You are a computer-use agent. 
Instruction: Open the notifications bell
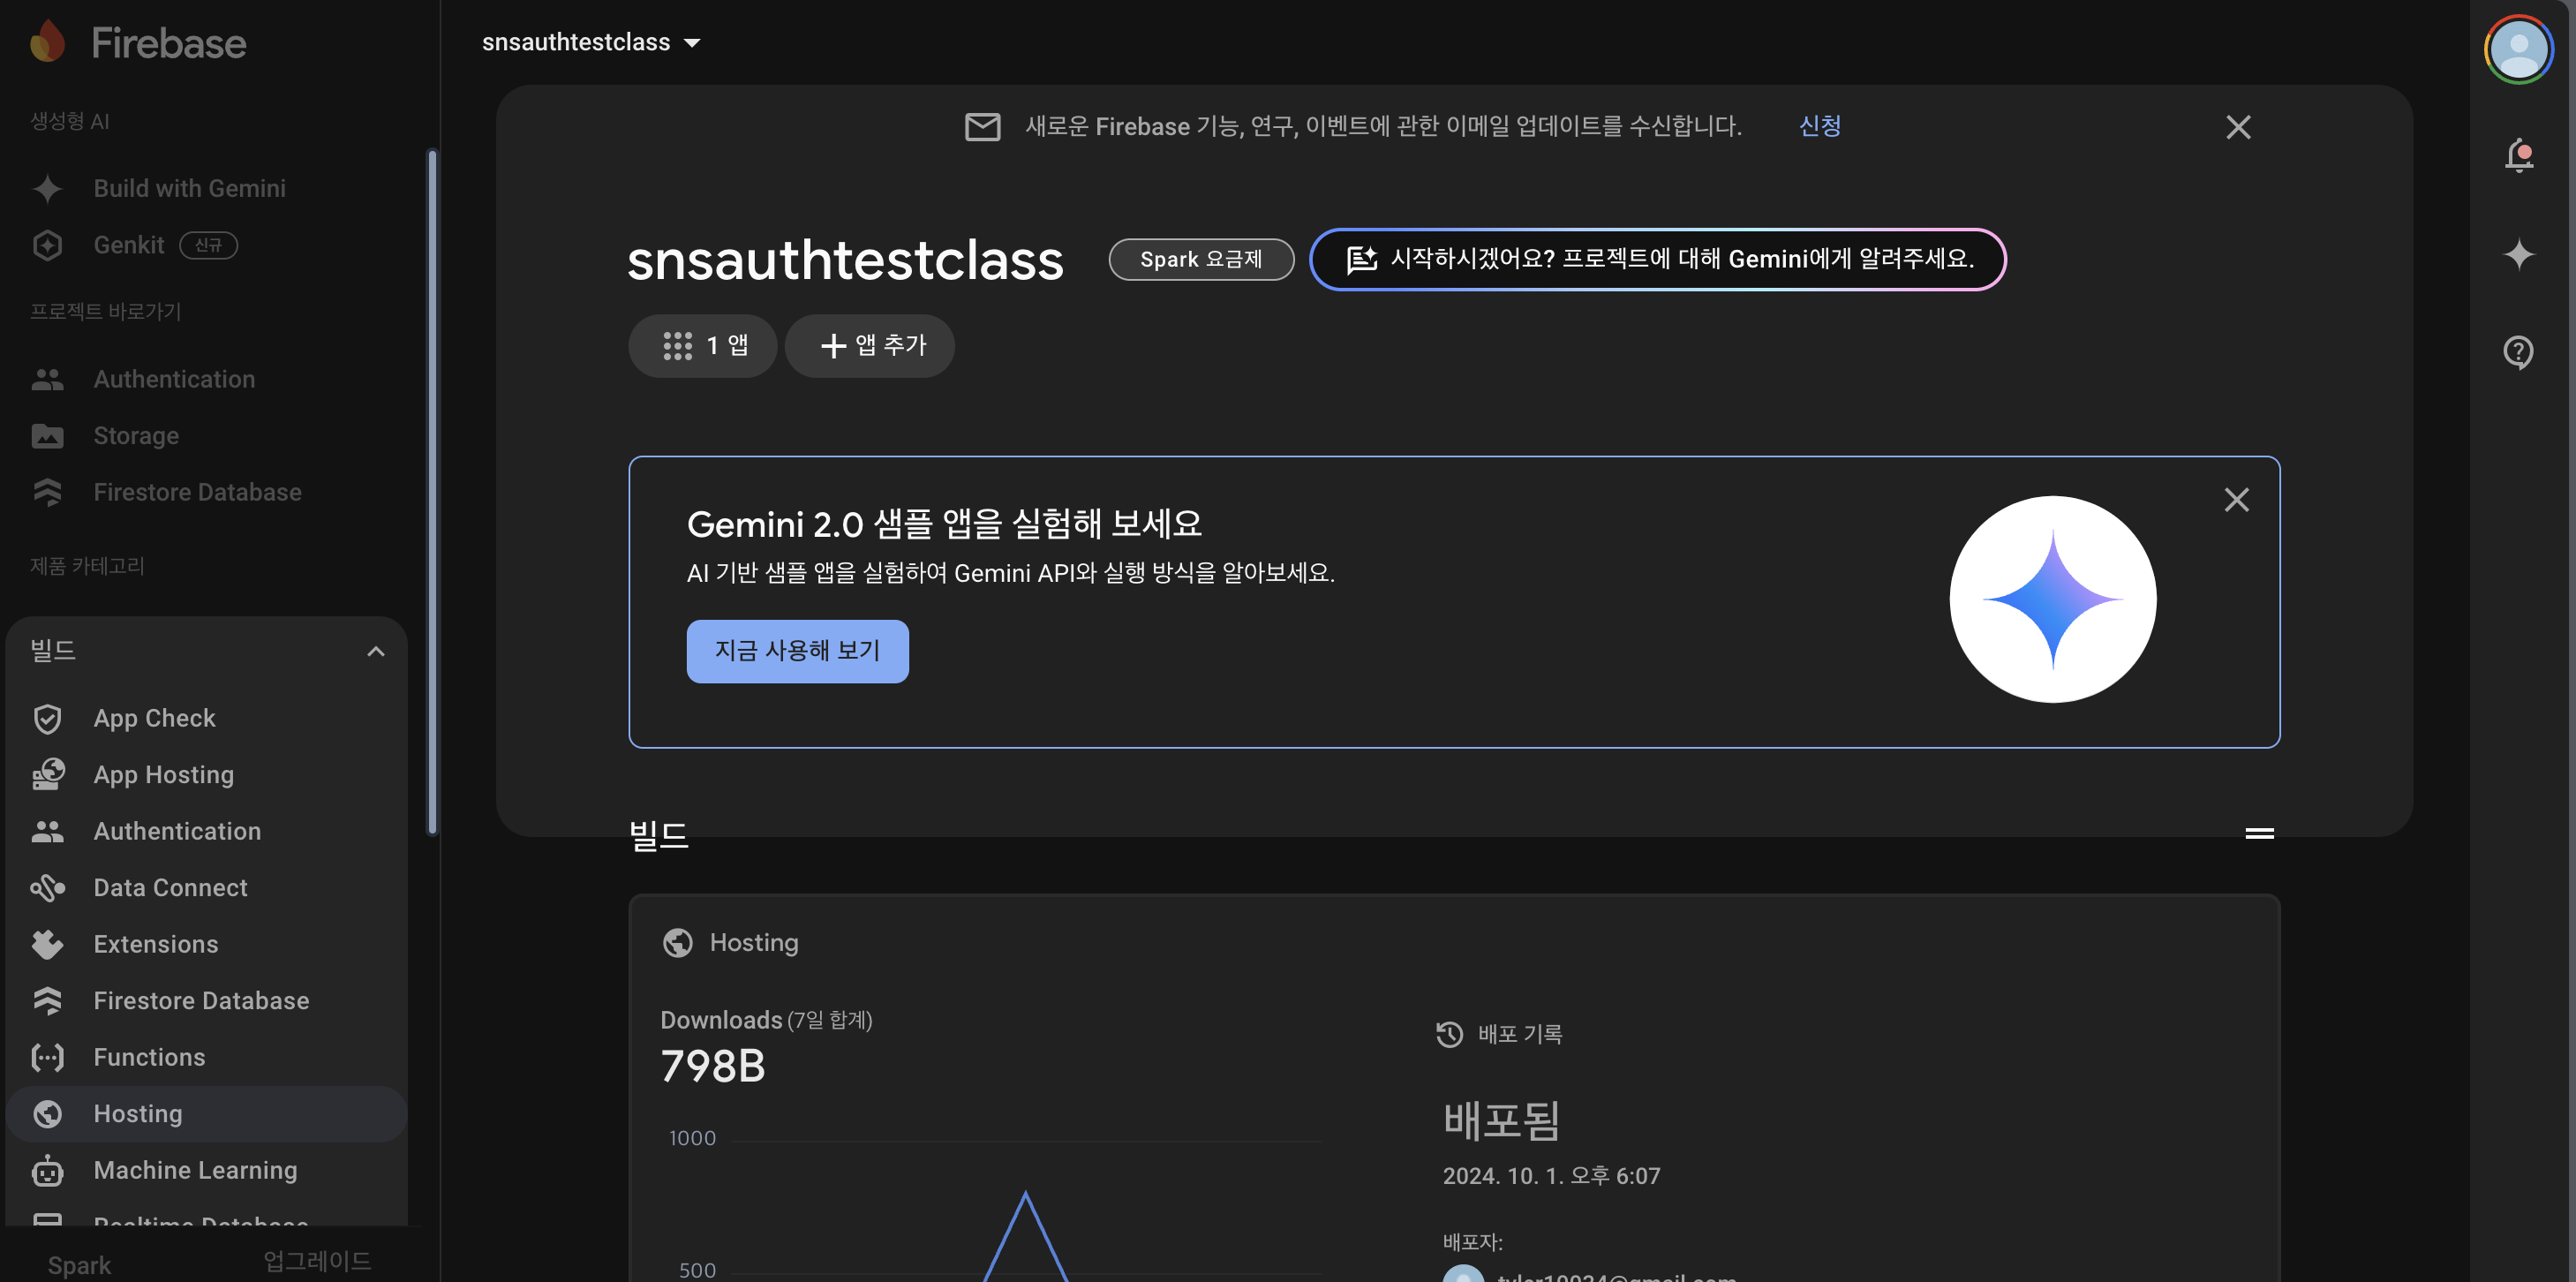pos(2518,155)
